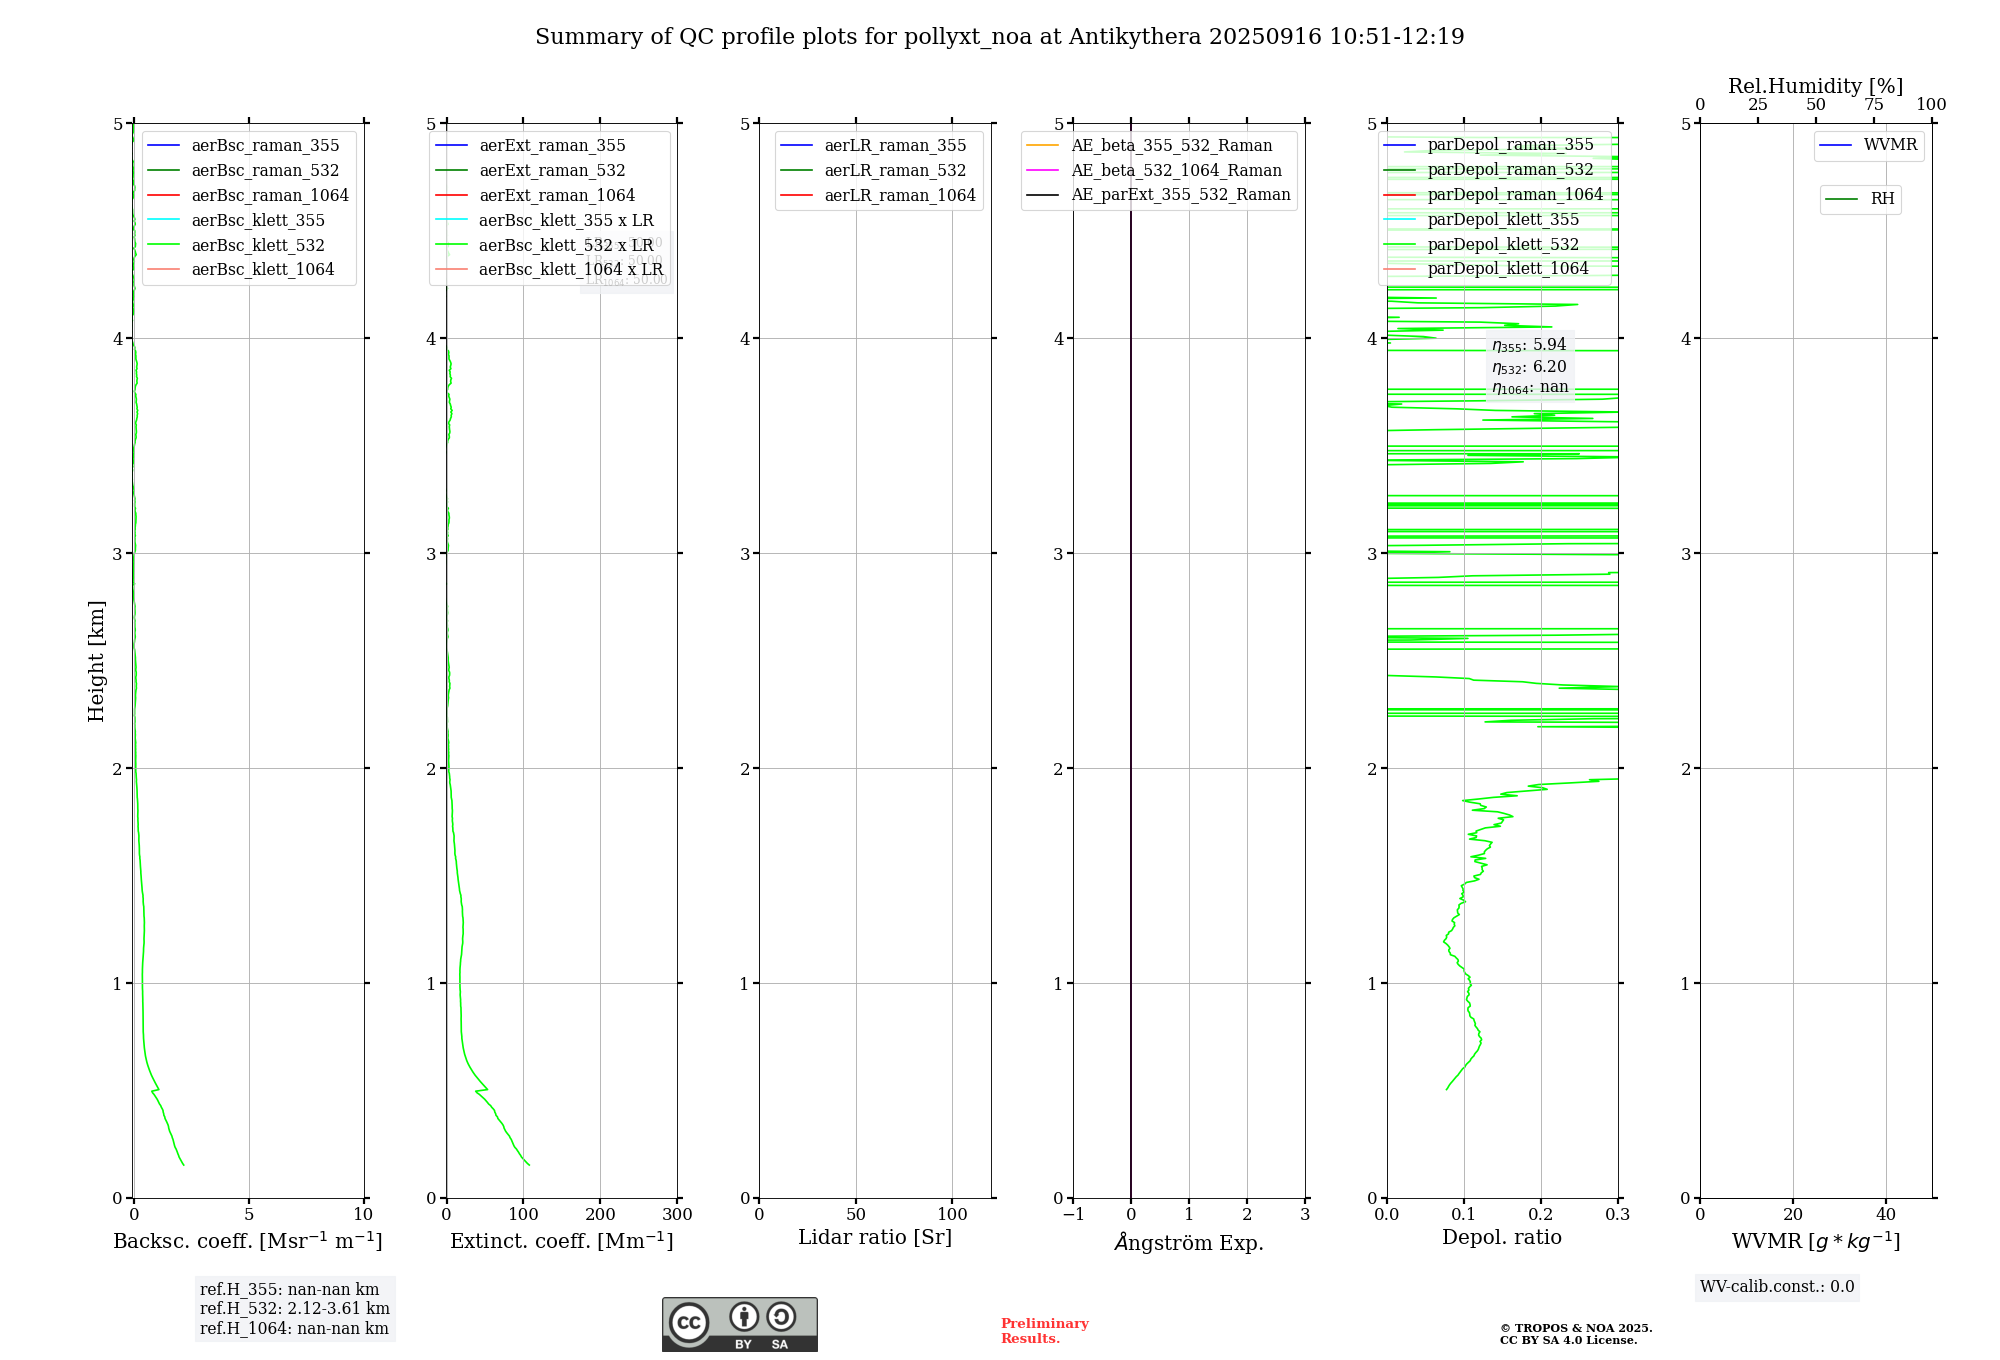Select aerExt_raman_1064 legend entry
Image resolution: width=2000 pixels, height=1360 pixels.
click(x=536, y=196)
